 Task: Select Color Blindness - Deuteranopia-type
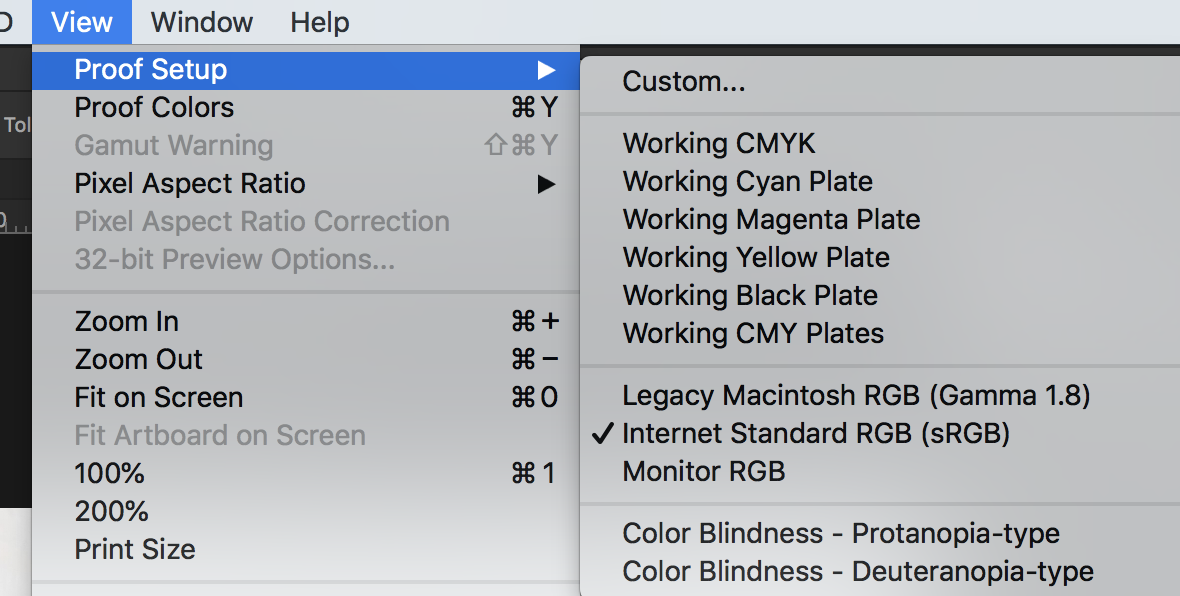(857, 572)
